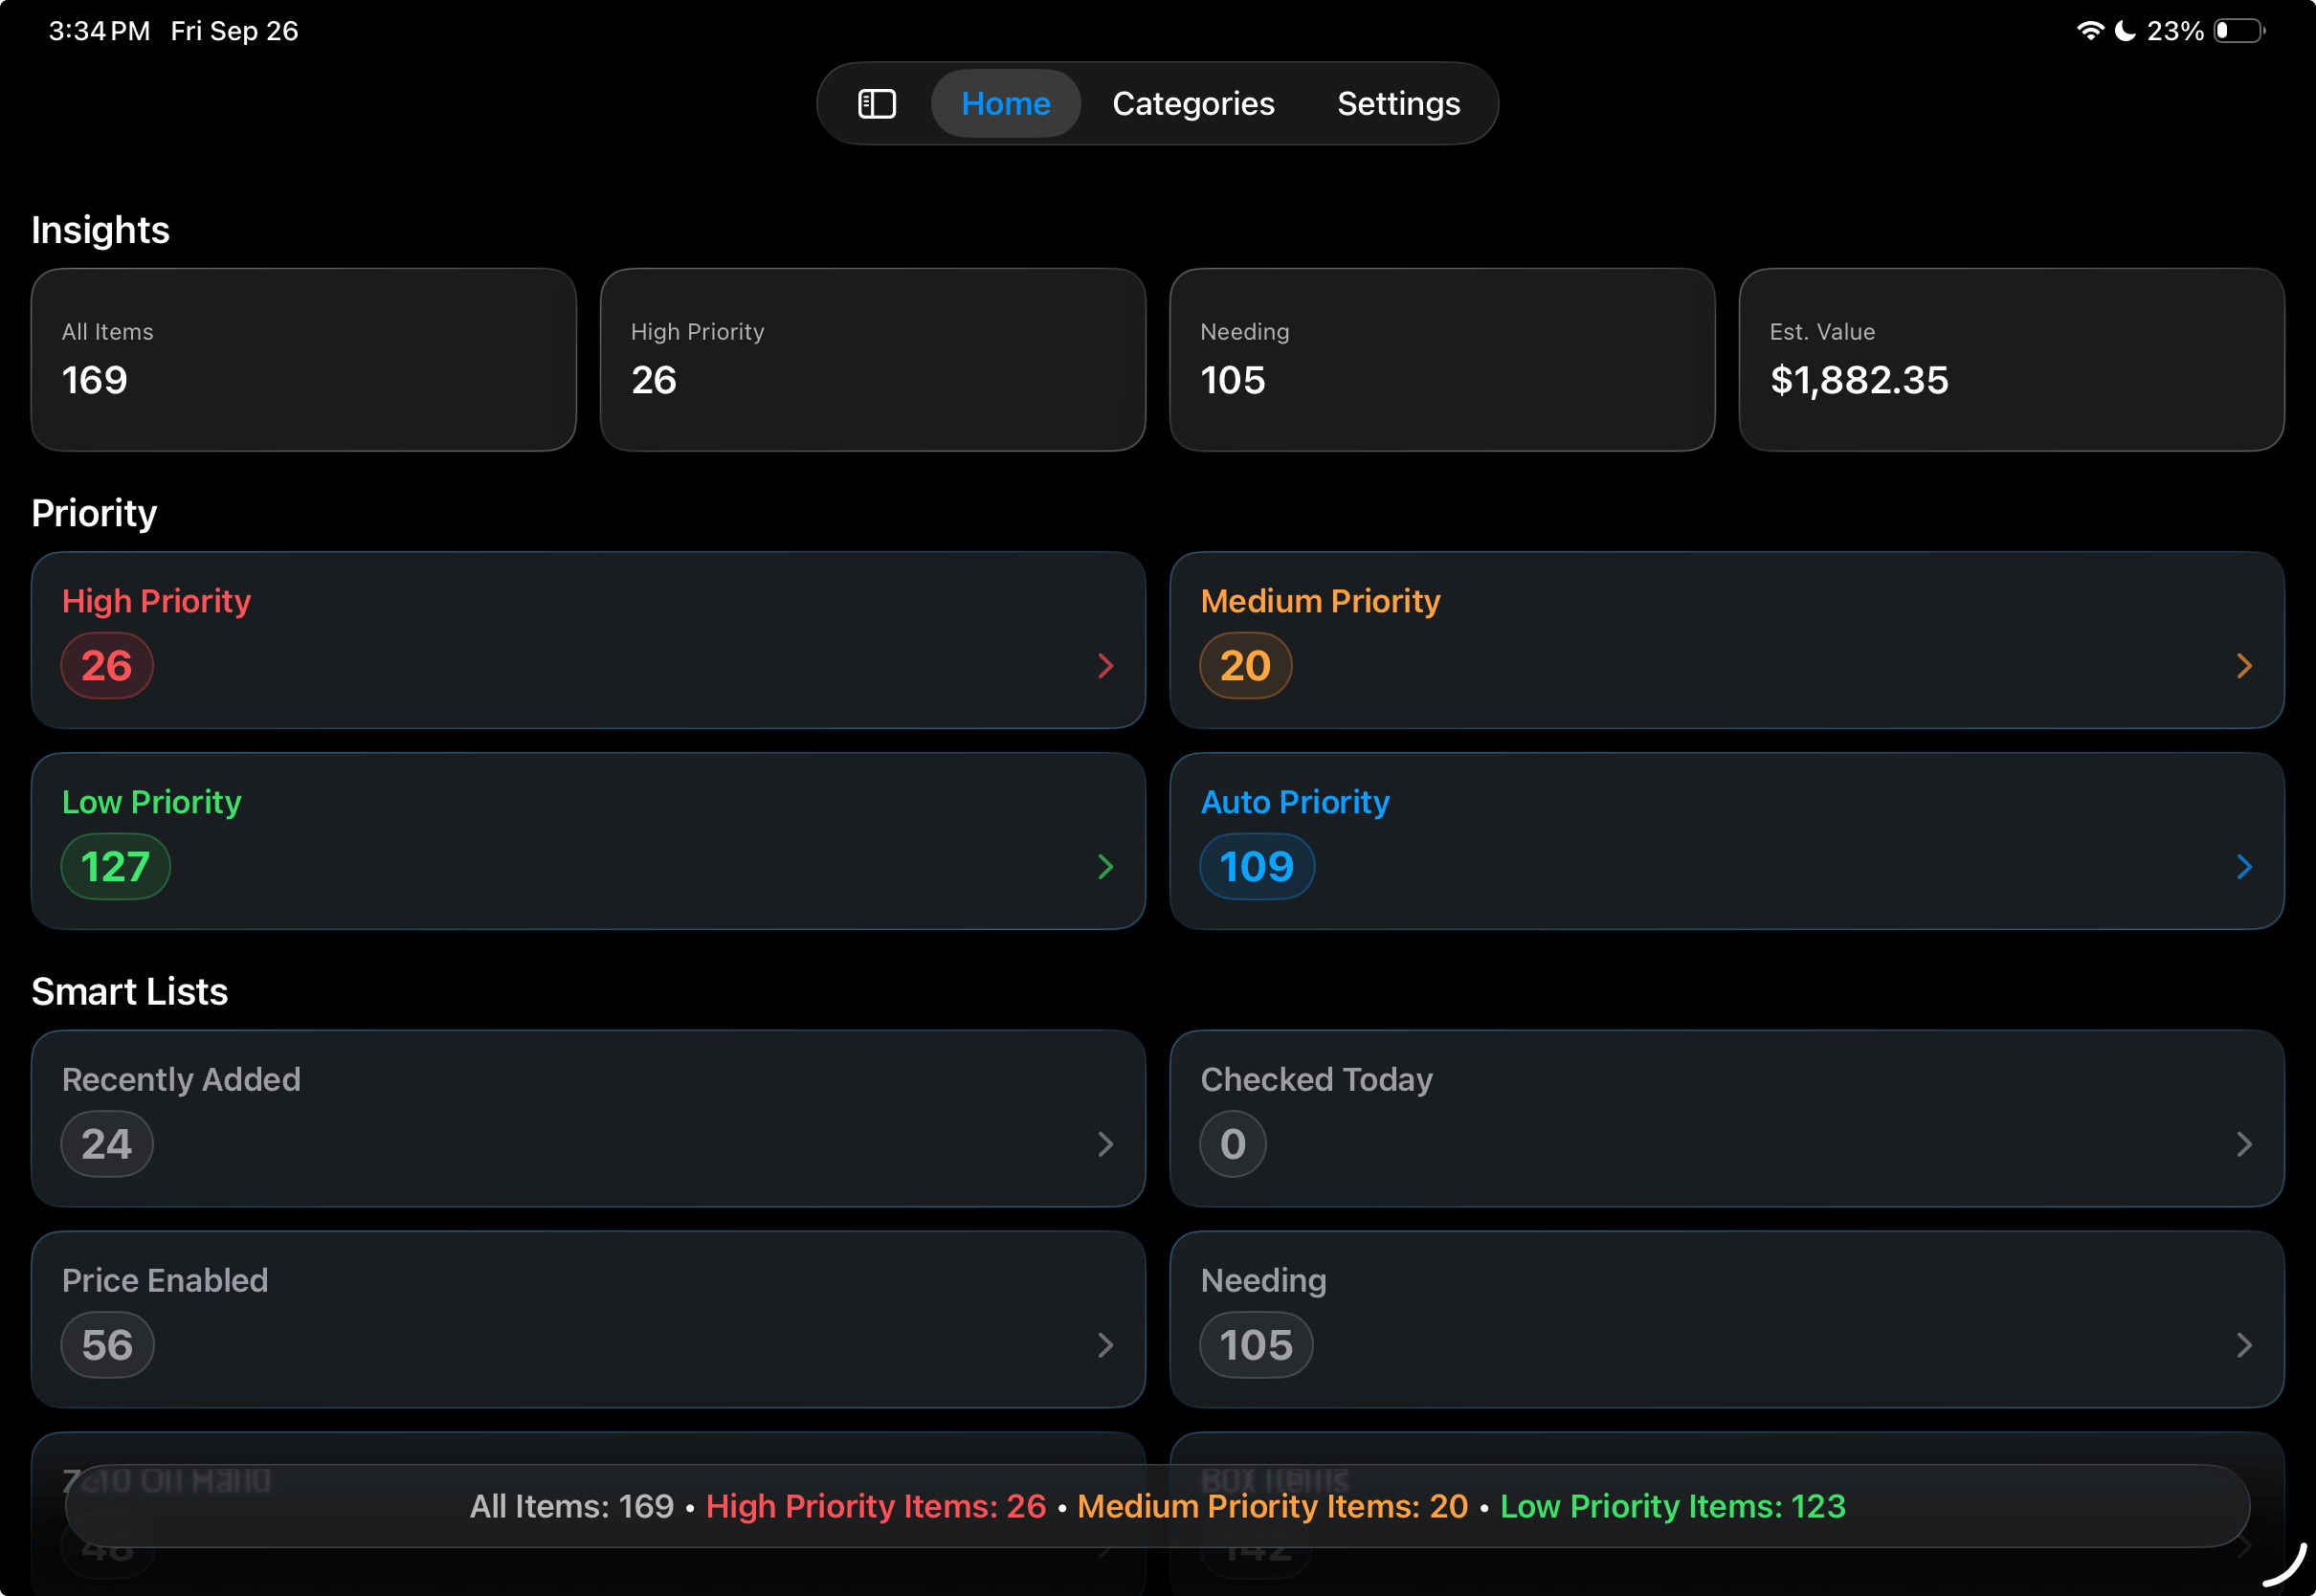This screenshot has width=2316, height=1596.
Task: Tap the summary banner with item totals
Action: [1157, 1506]
